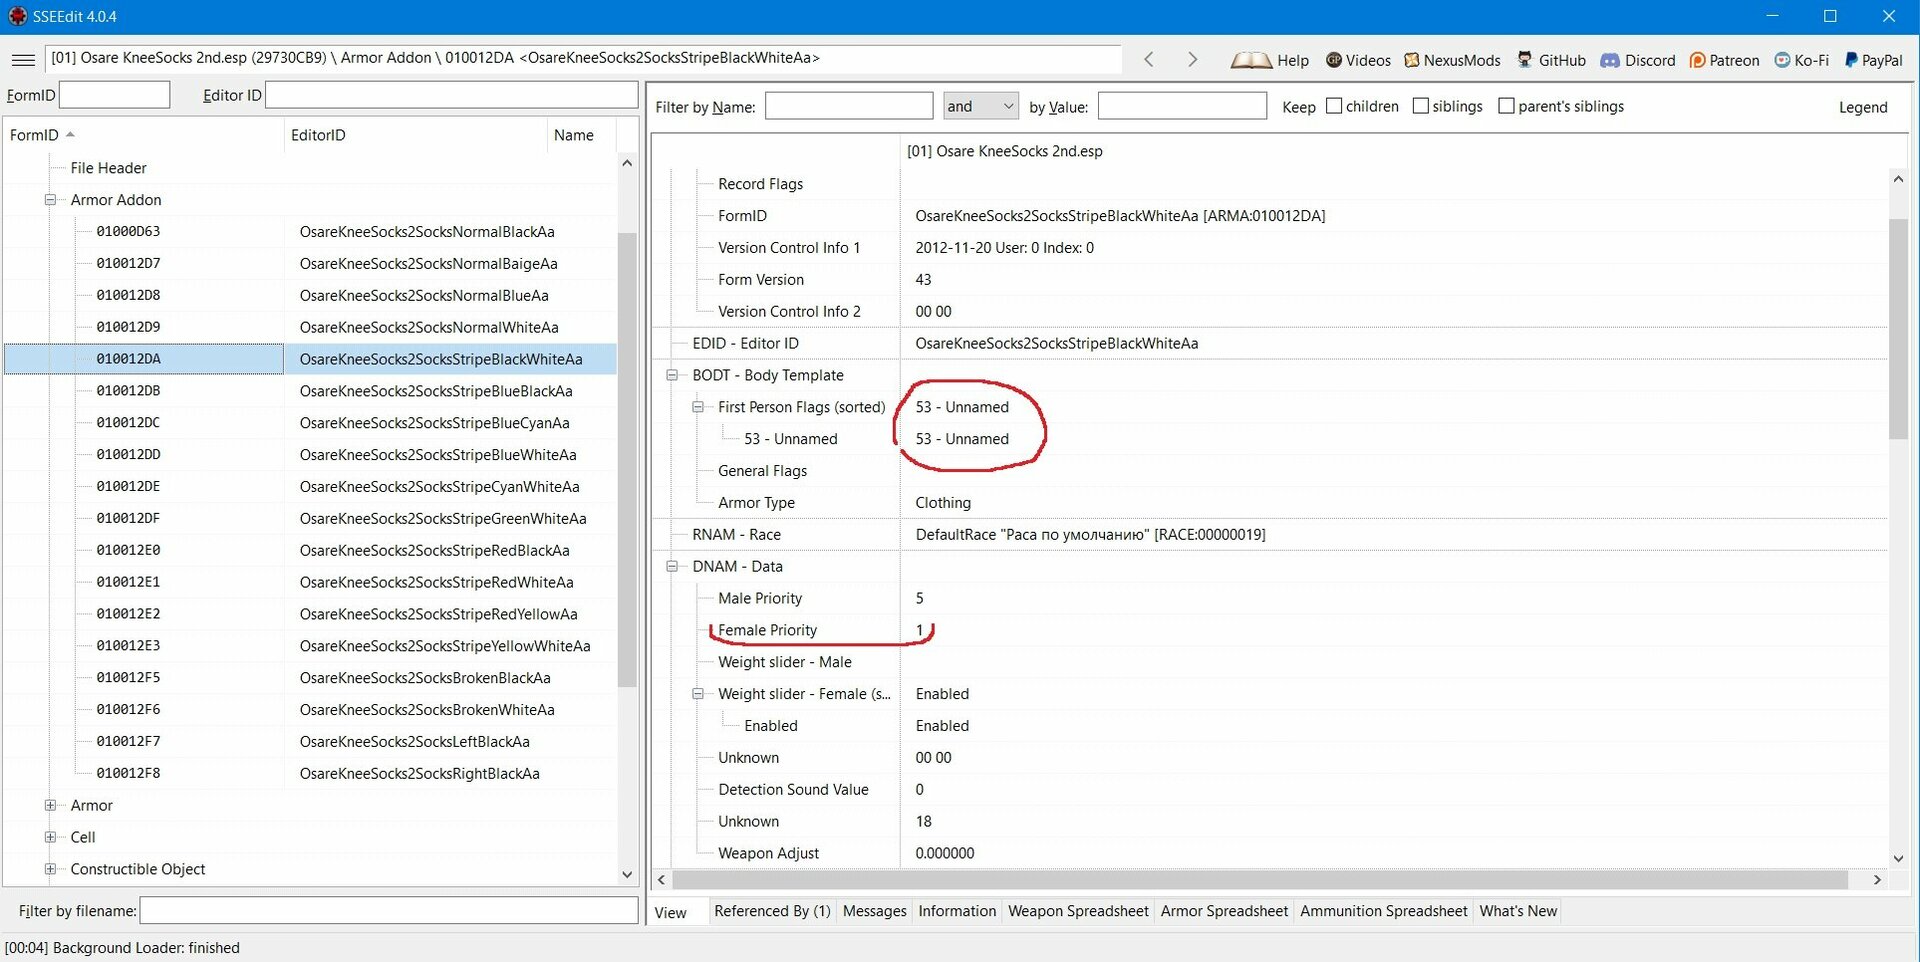The image size is (1920, 962).
Task: Click the left tree vertical scrollbar thumb
Action: click(x=627, y=459)
